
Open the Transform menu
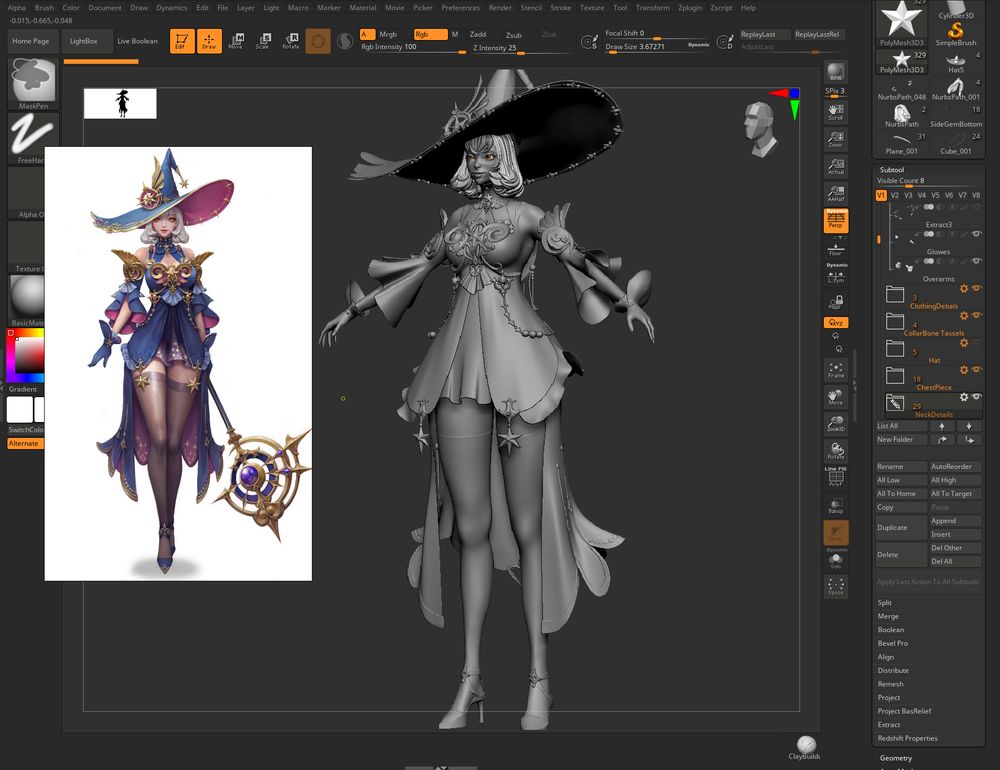(652, 8)
